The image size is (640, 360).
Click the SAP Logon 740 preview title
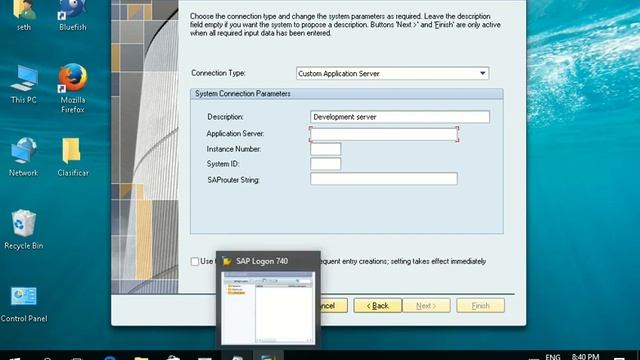click(262, 261)
